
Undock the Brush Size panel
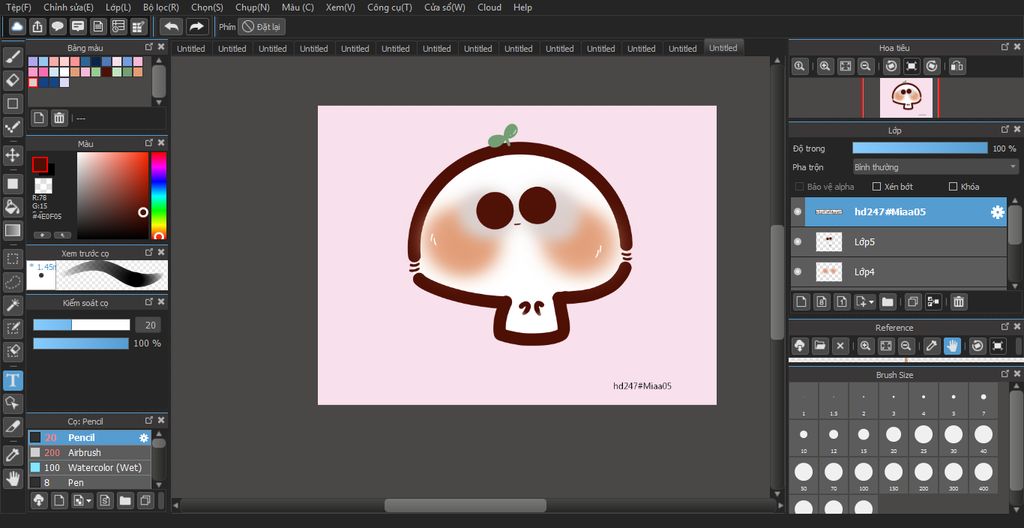1004,374
